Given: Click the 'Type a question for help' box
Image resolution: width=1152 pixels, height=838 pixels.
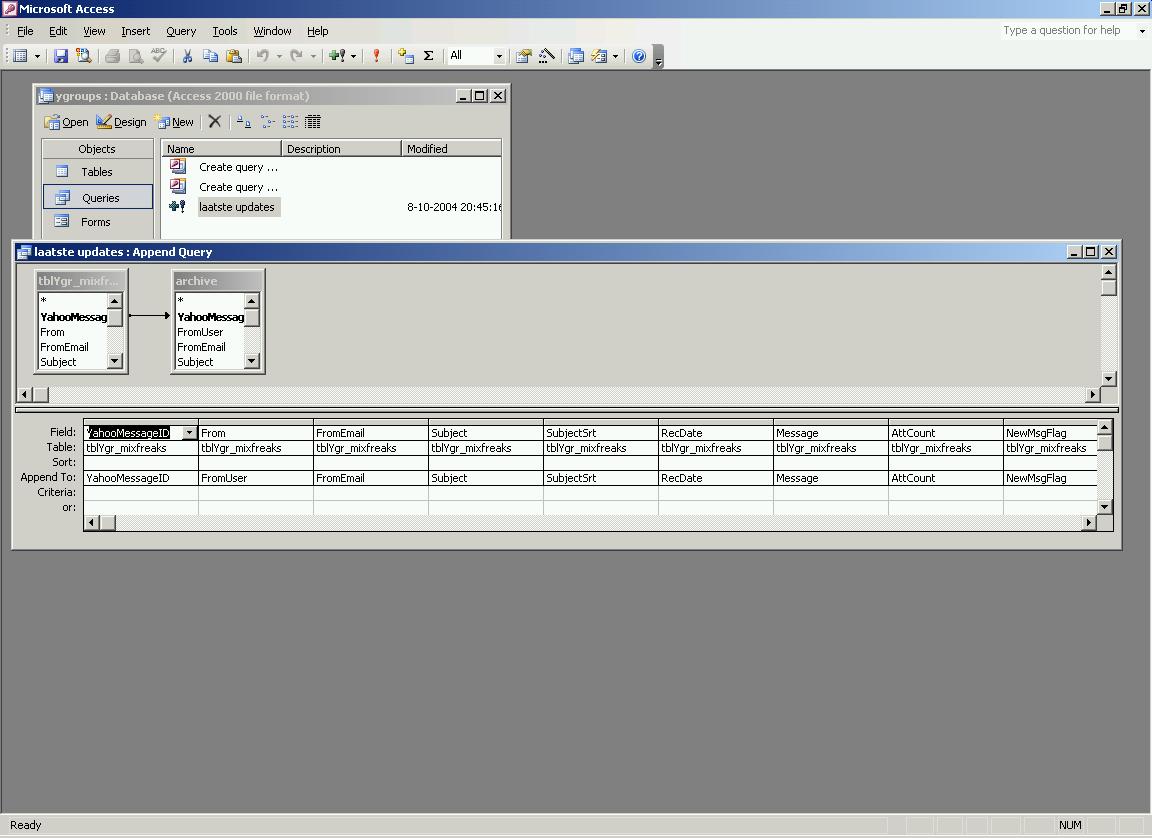Looking at the screenshot, I should click(1062, 30).
